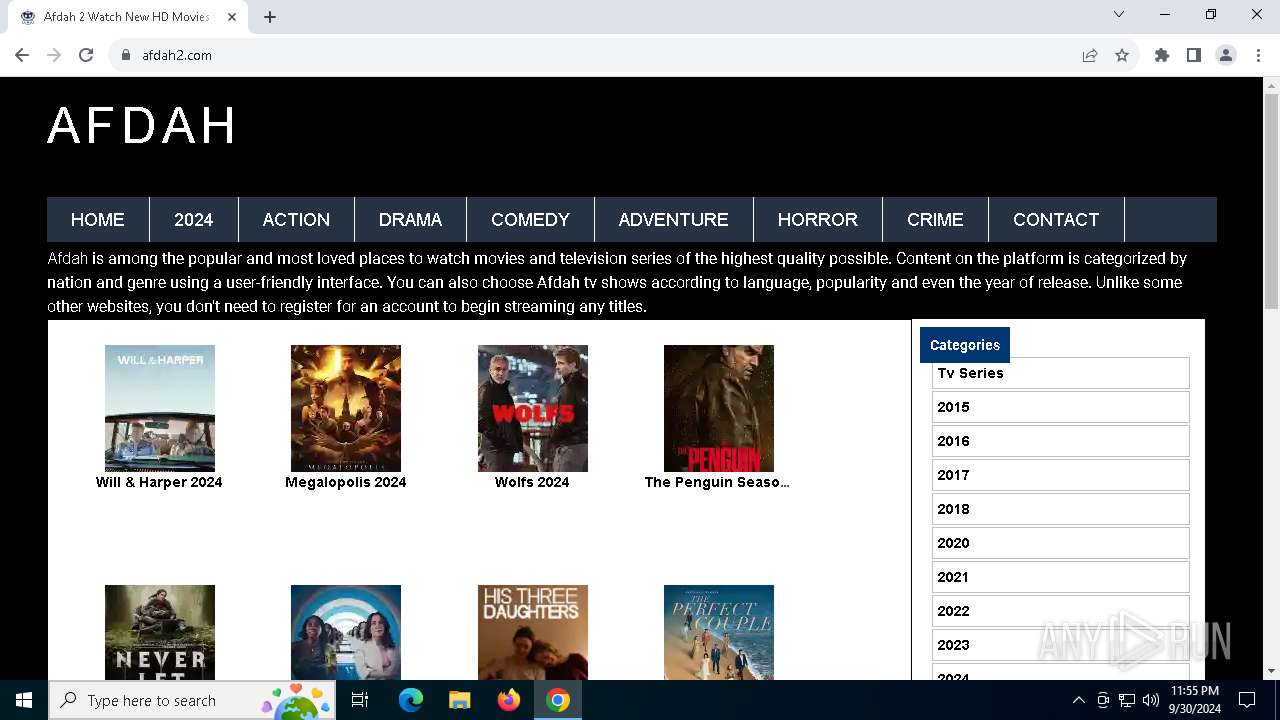Open the 2016 category
The width and height of the screenshot is (1280, 720).
point(1061,441)
